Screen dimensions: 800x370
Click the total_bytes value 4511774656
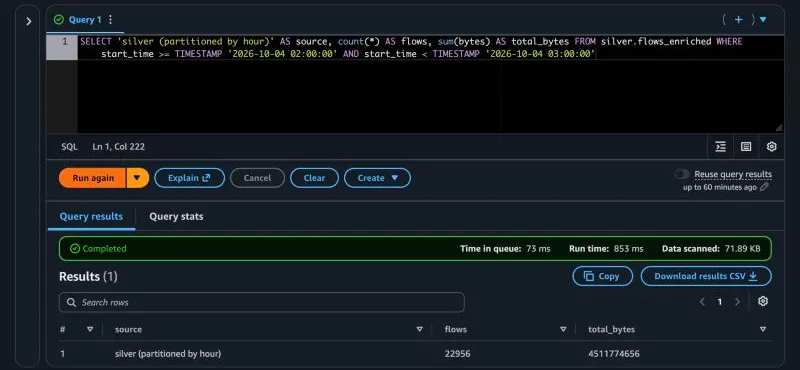[614, 354]
